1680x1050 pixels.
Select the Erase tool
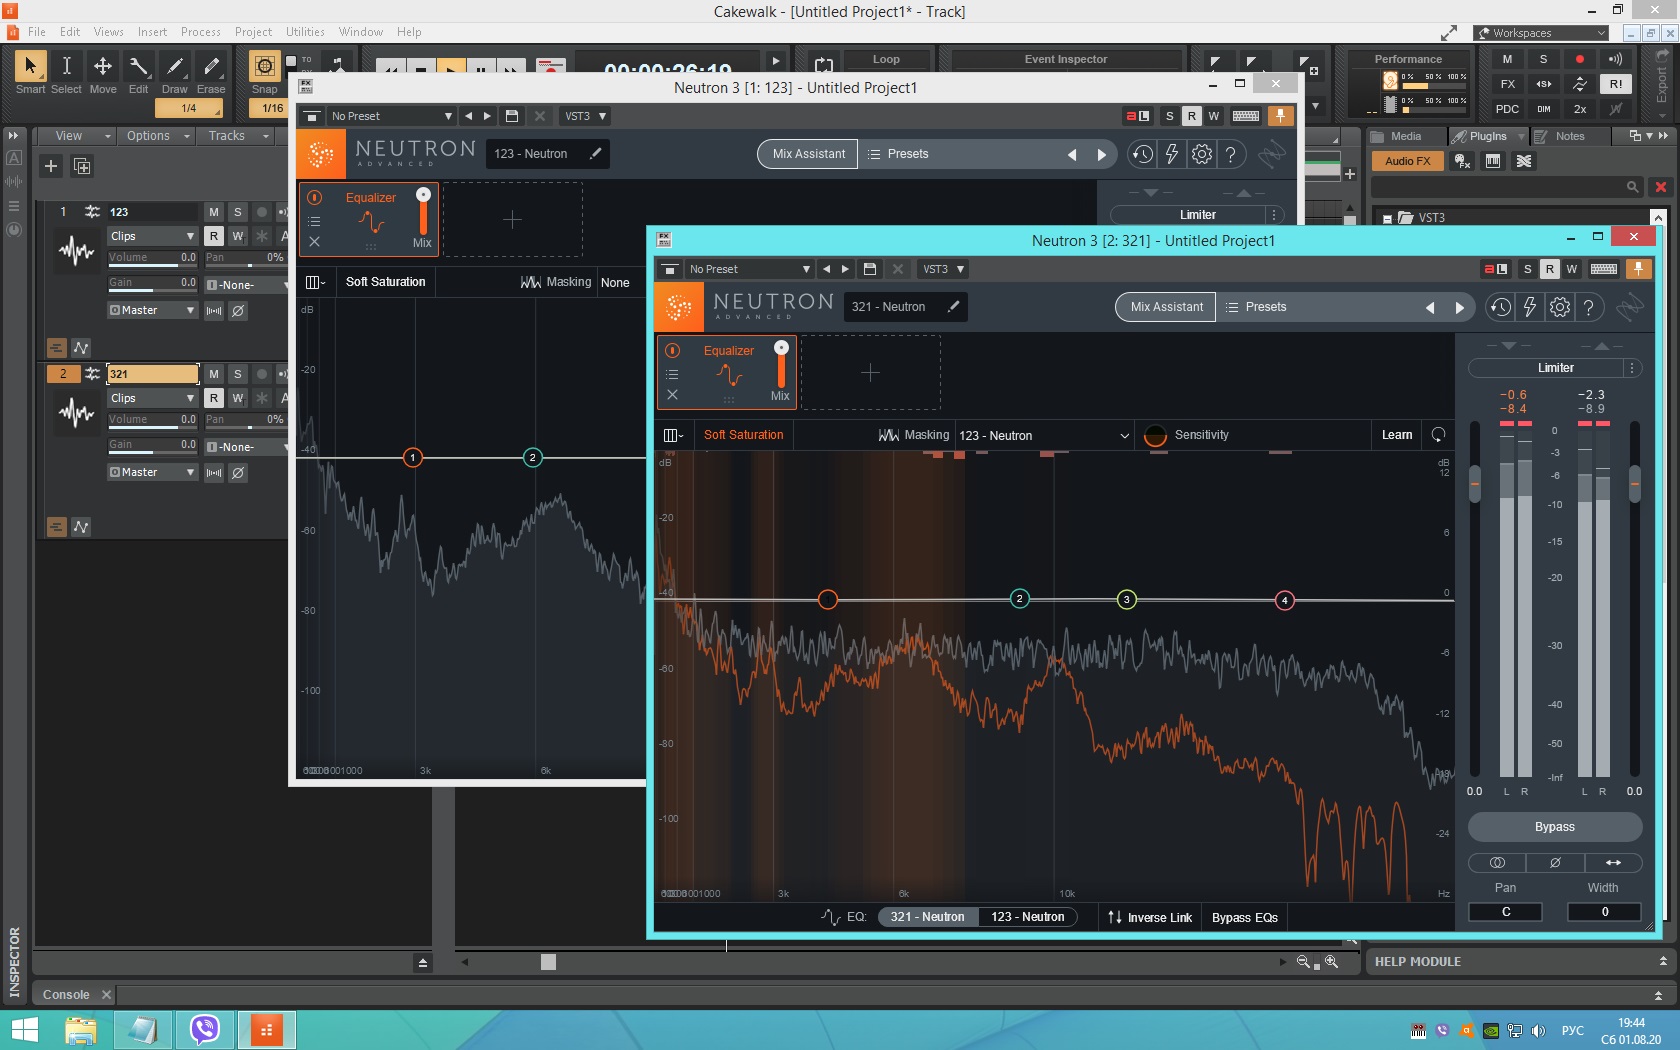pos(211,73)
